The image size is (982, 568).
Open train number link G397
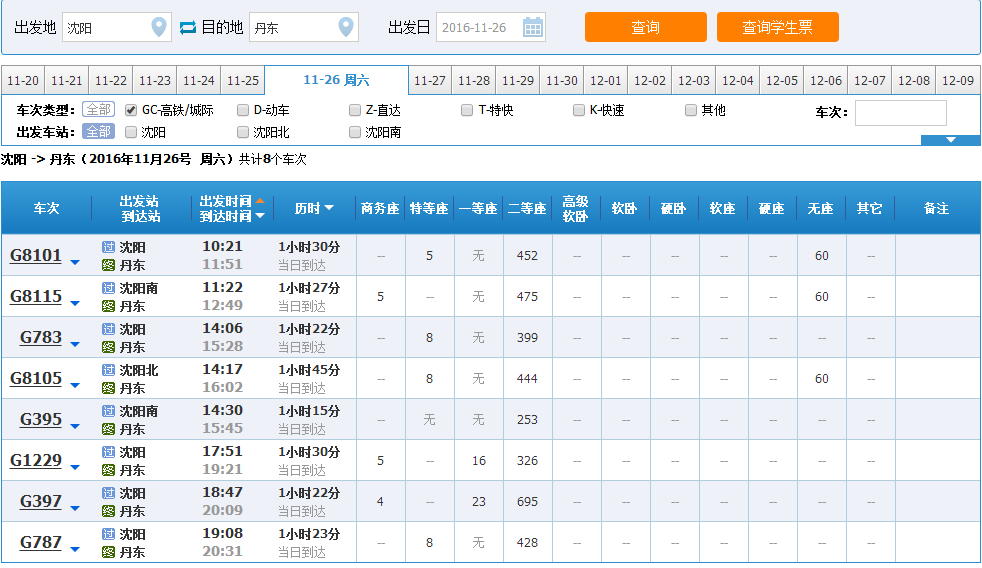pos(41,502)
